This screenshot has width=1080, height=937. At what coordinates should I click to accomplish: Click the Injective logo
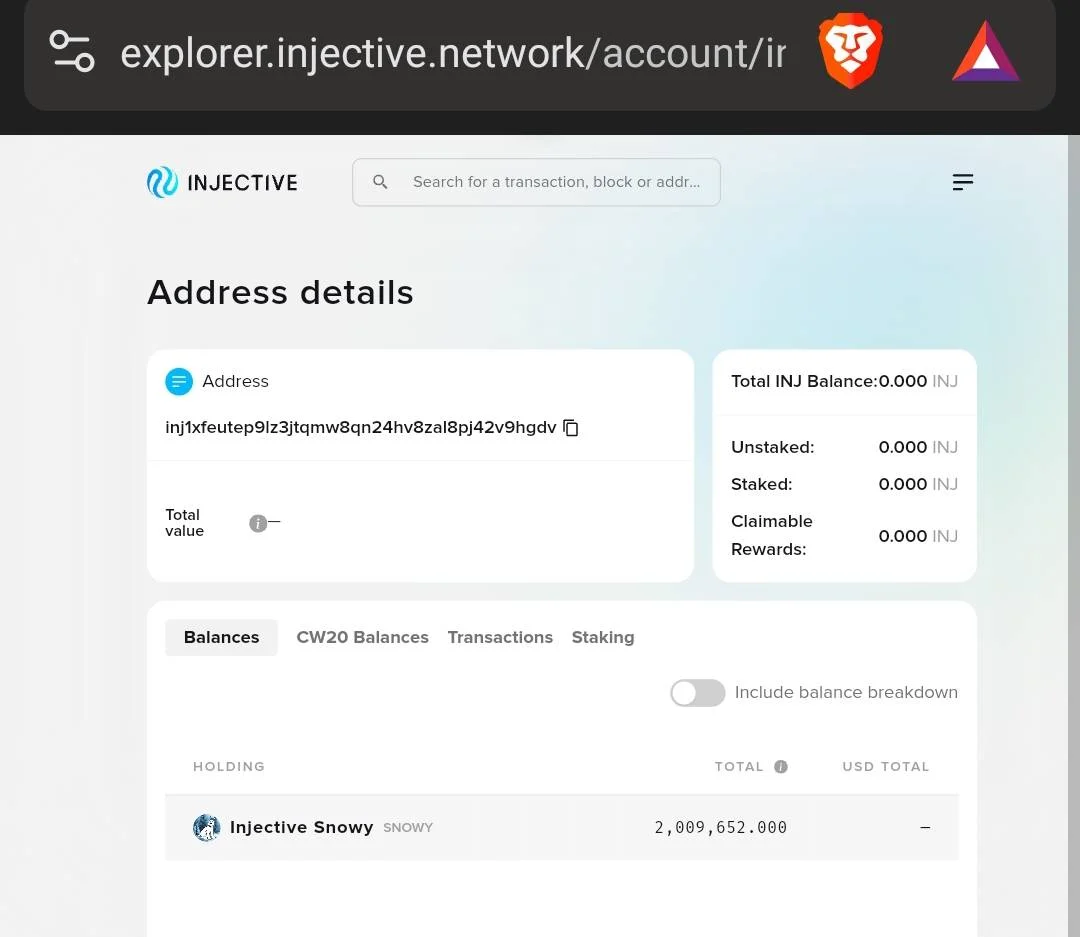222,183
